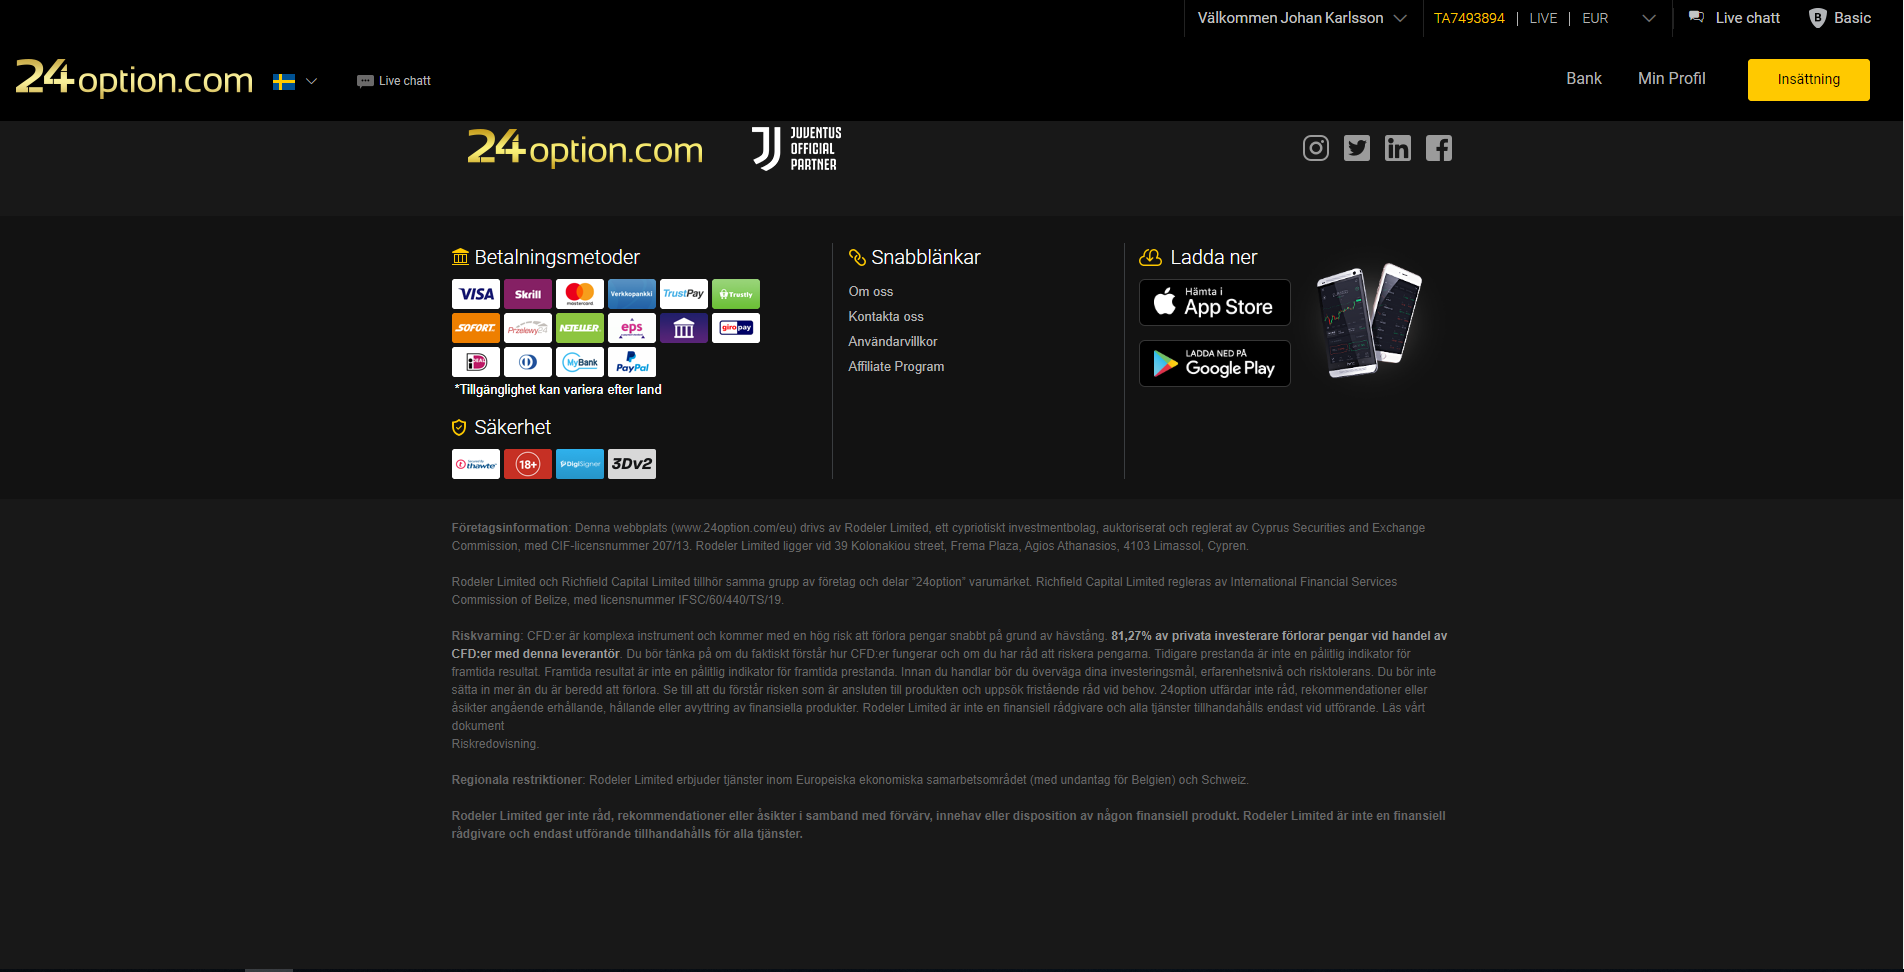Click the Juventus Official Partner logo
This screenshot has width=1904, height=972.
[797, 149]
